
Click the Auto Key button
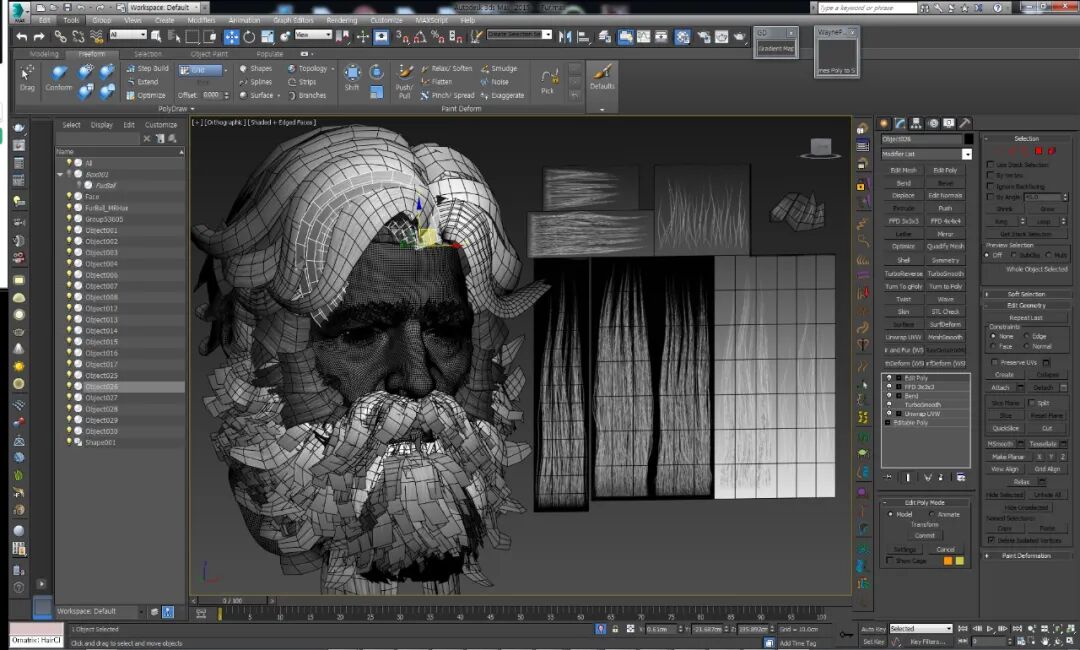[x=873, y=629]
